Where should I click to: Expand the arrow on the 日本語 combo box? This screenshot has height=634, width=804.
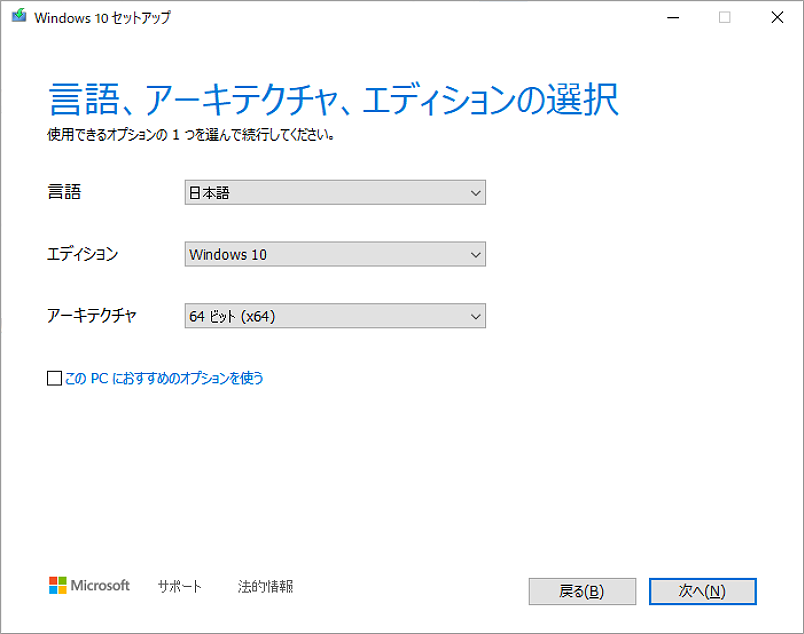[x=476, y=192]
